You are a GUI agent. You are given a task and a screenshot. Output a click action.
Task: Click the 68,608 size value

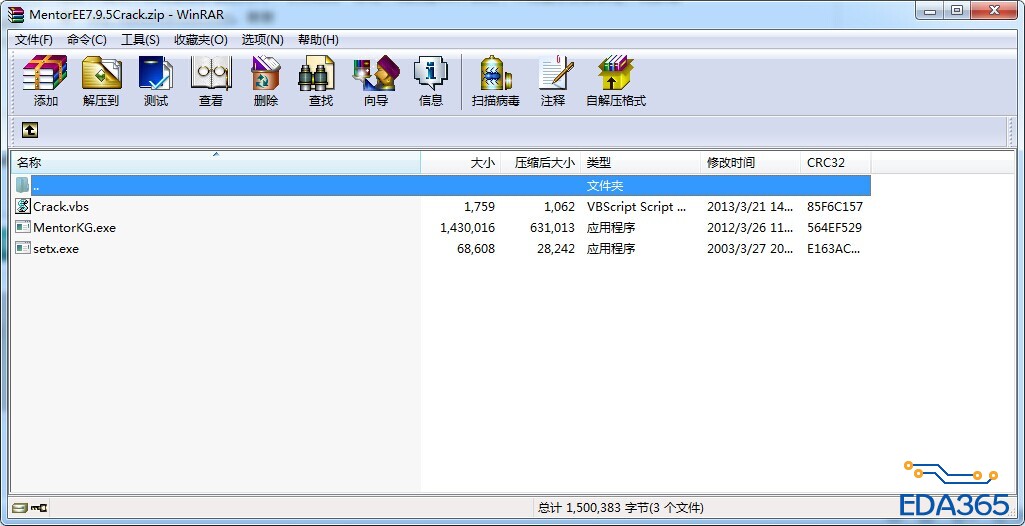coord(476,248)
